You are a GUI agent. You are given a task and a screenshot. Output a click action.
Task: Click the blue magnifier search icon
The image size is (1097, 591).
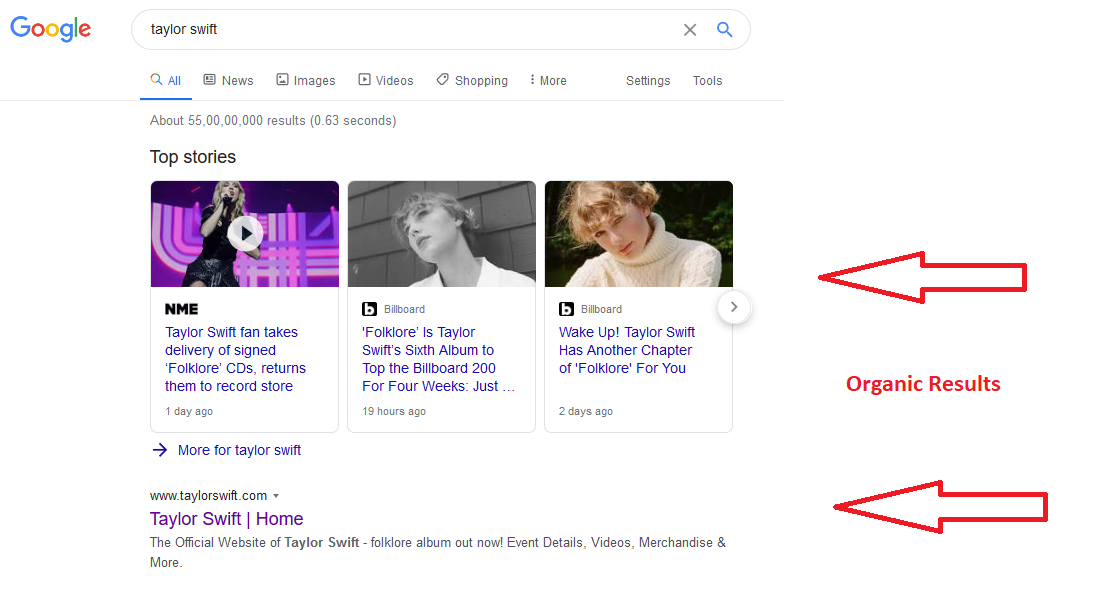point(725,29)
